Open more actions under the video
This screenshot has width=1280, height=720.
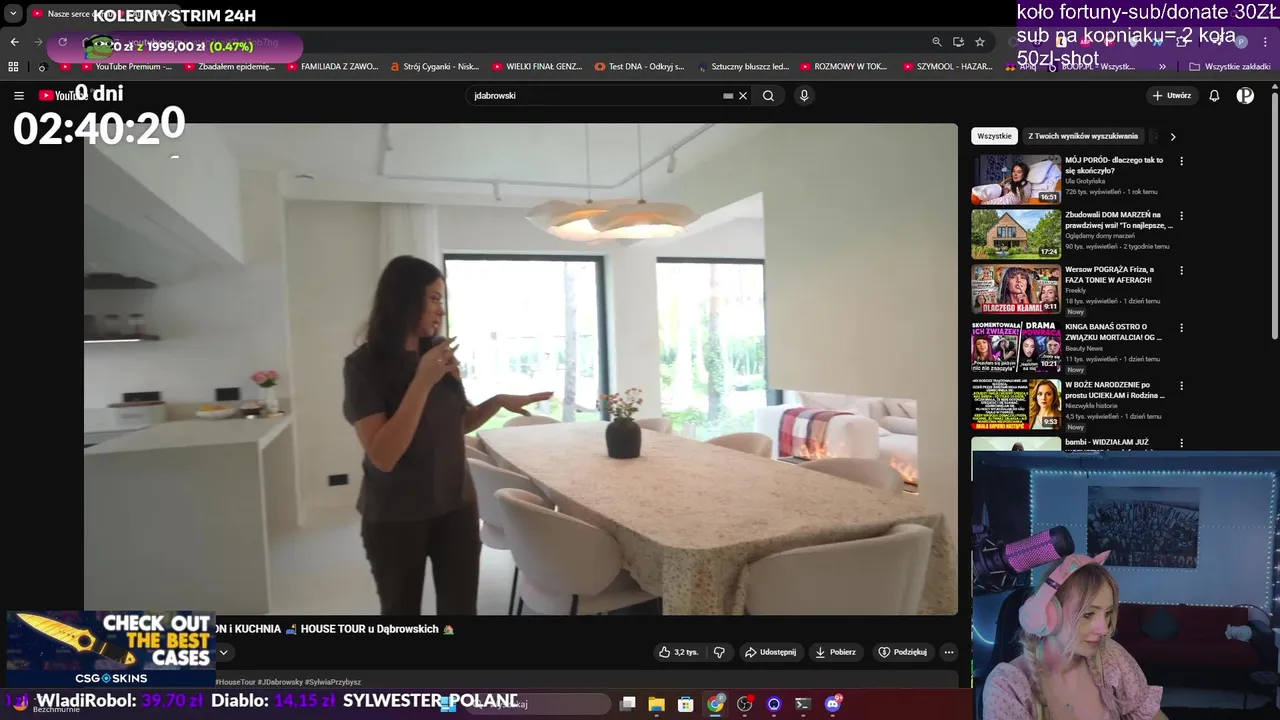(x=949, y=652)
